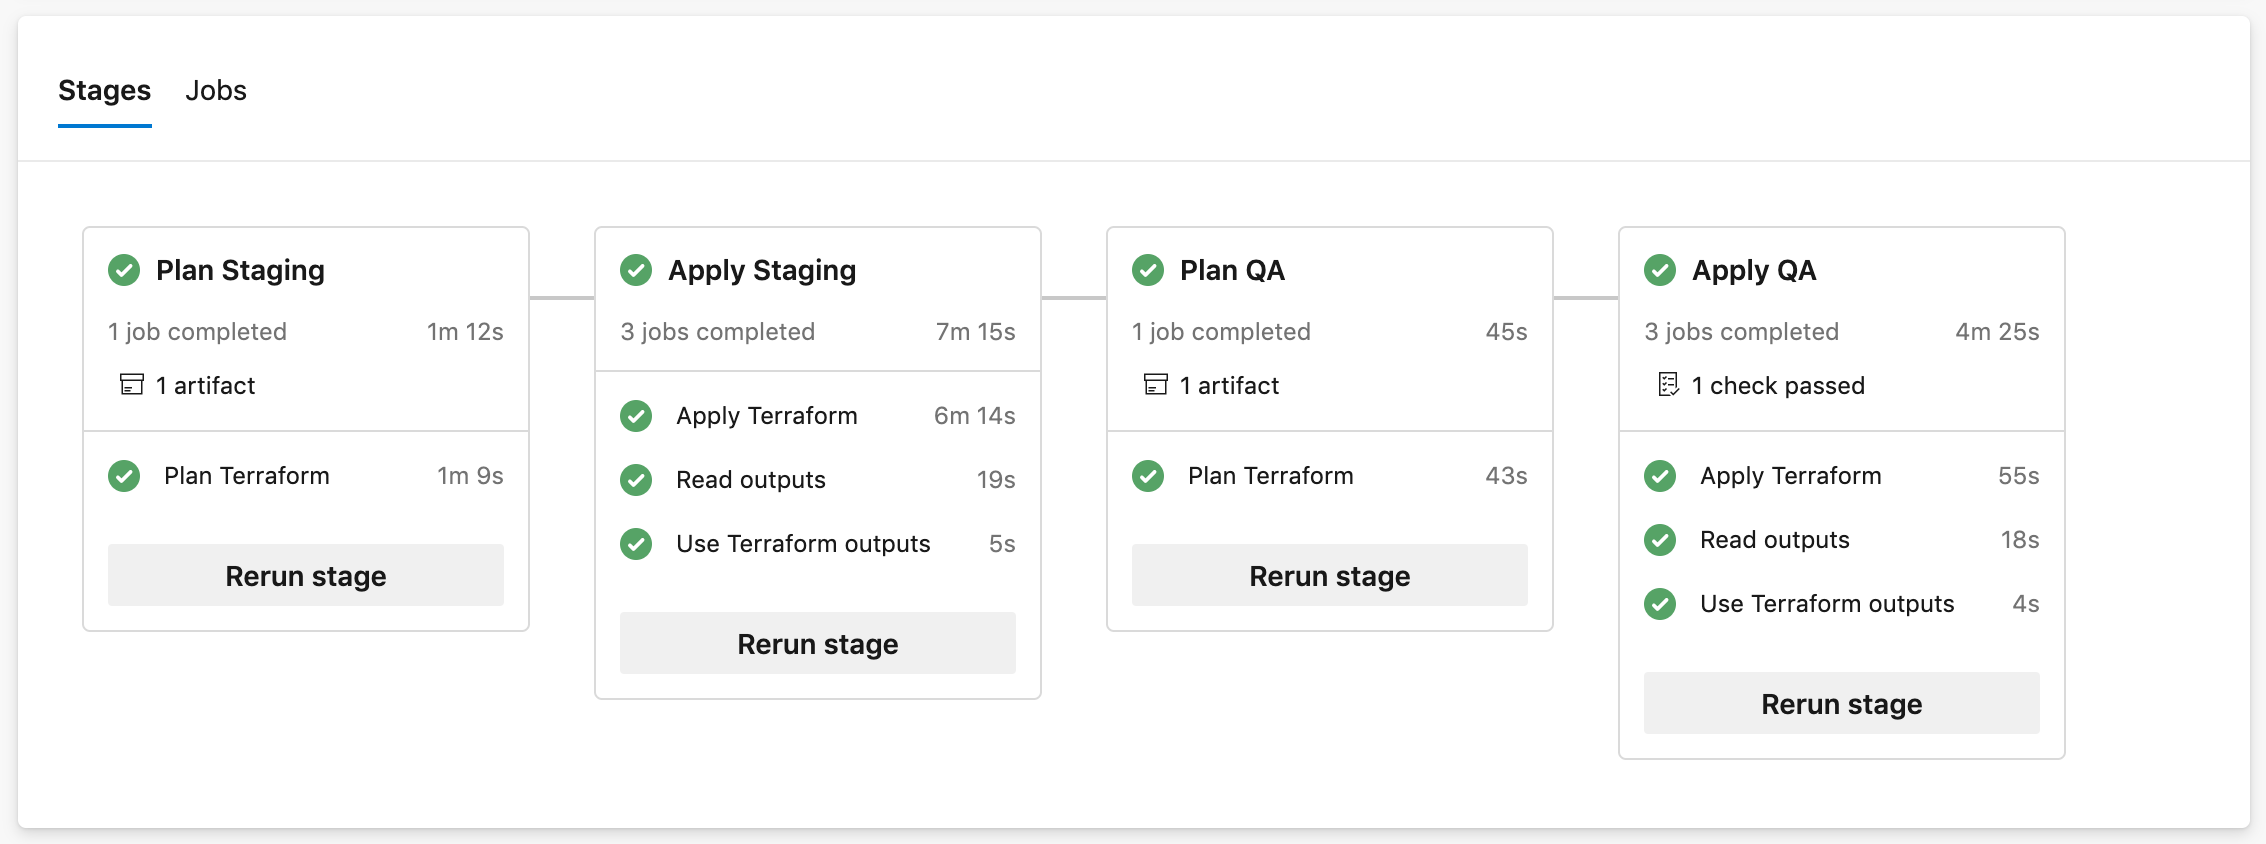
Task: Click the artifact icon in Plan QA
Action: click(x=1156, y=385)
